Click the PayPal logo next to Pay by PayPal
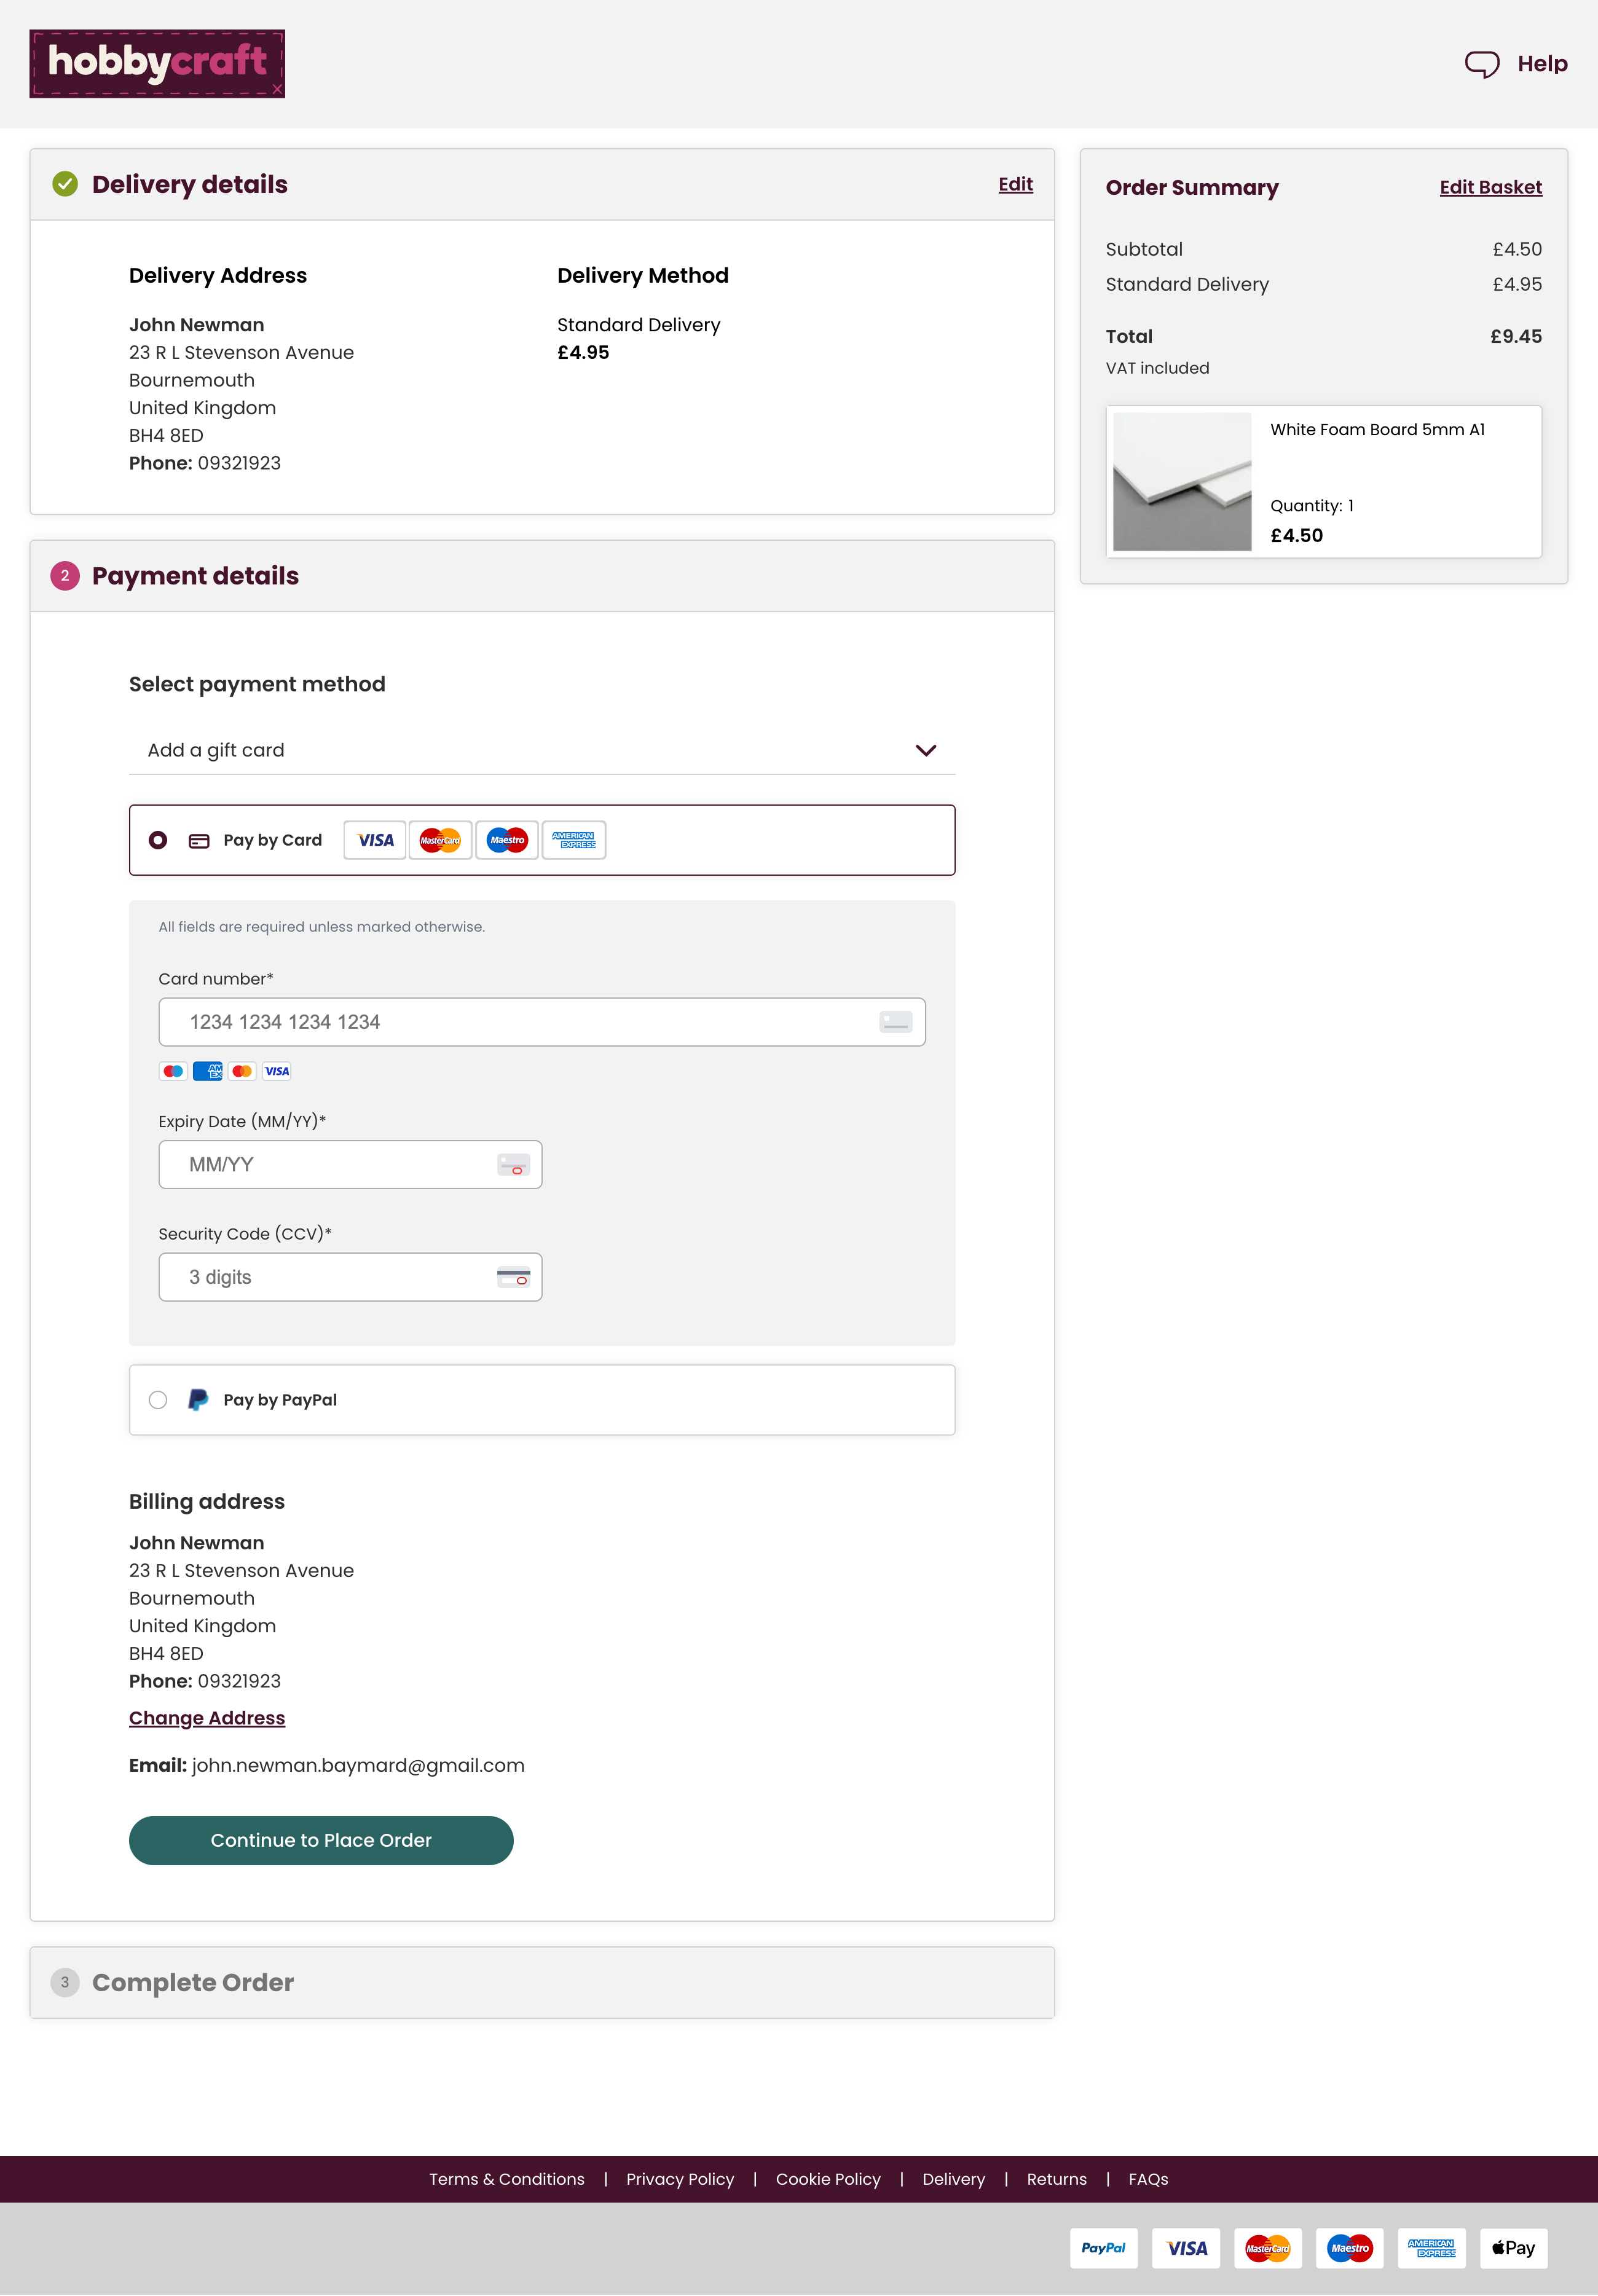 click(198, 1399)
